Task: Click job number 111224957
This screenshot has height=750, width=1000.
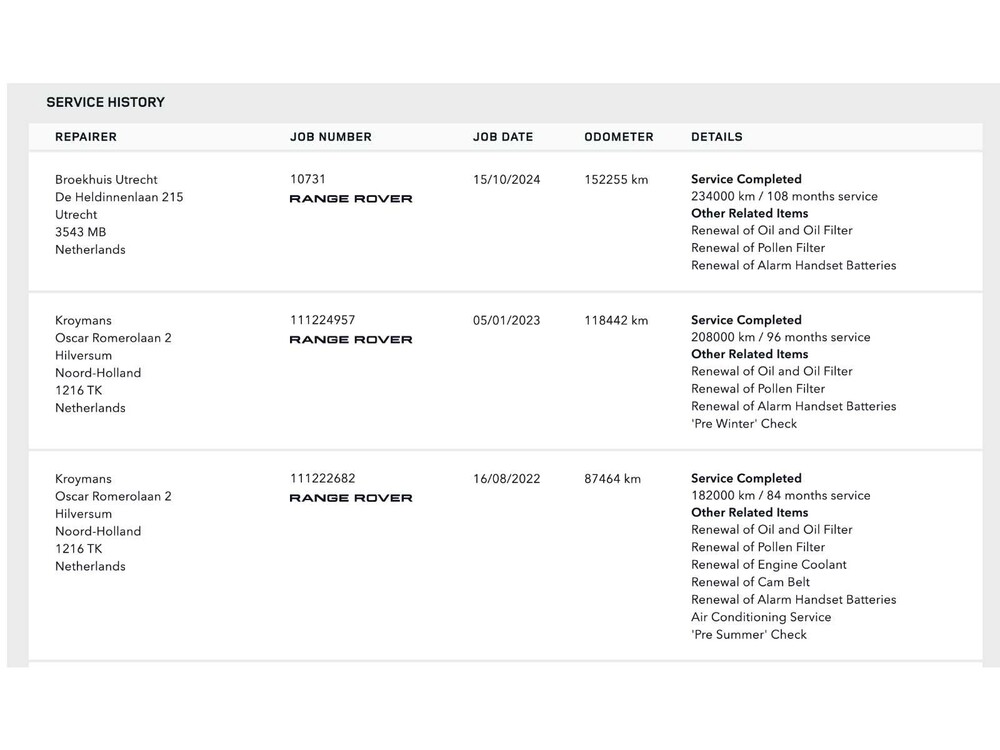Action: (323, 320)
